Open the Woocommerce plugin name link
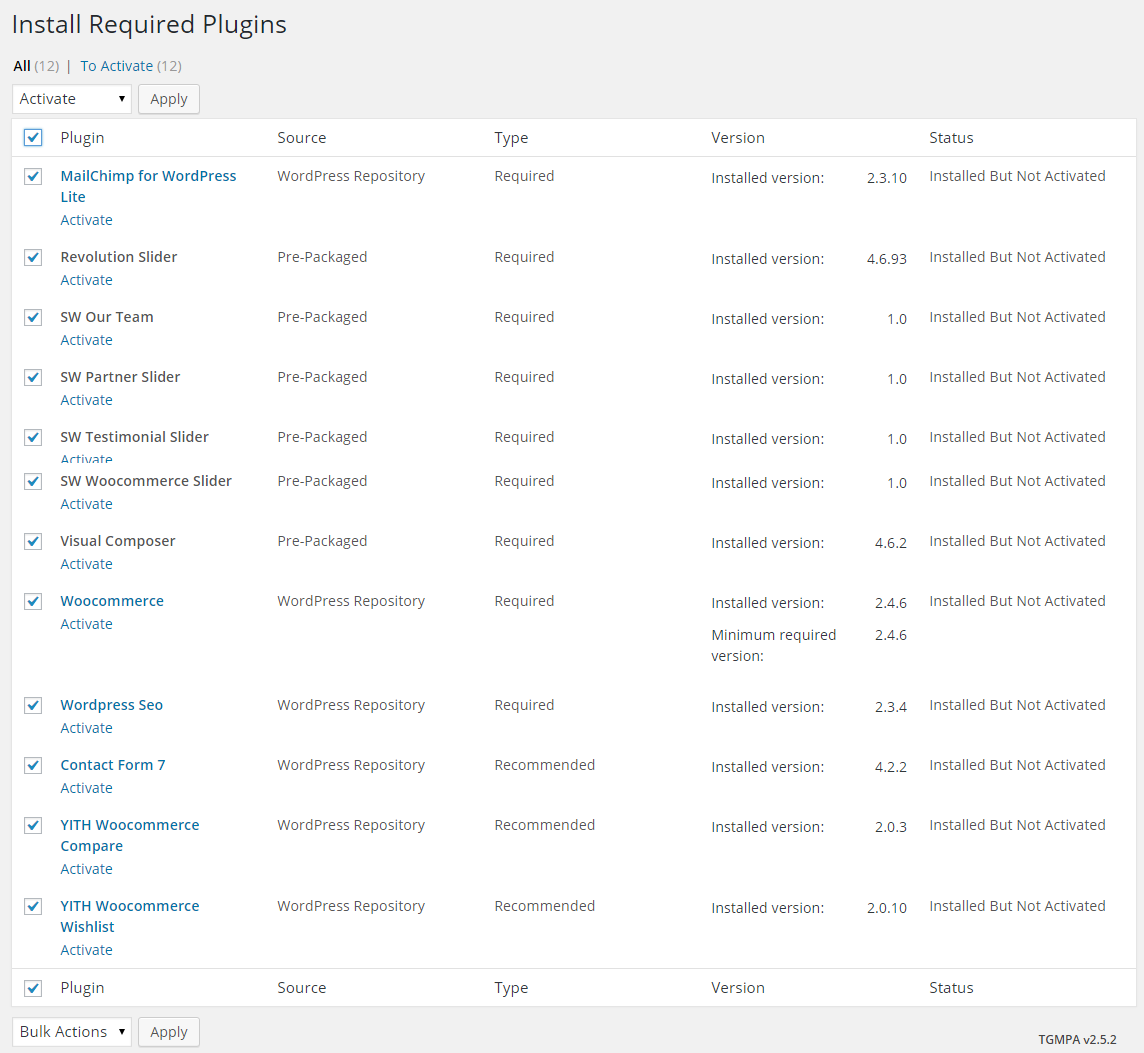 point(112,601)
